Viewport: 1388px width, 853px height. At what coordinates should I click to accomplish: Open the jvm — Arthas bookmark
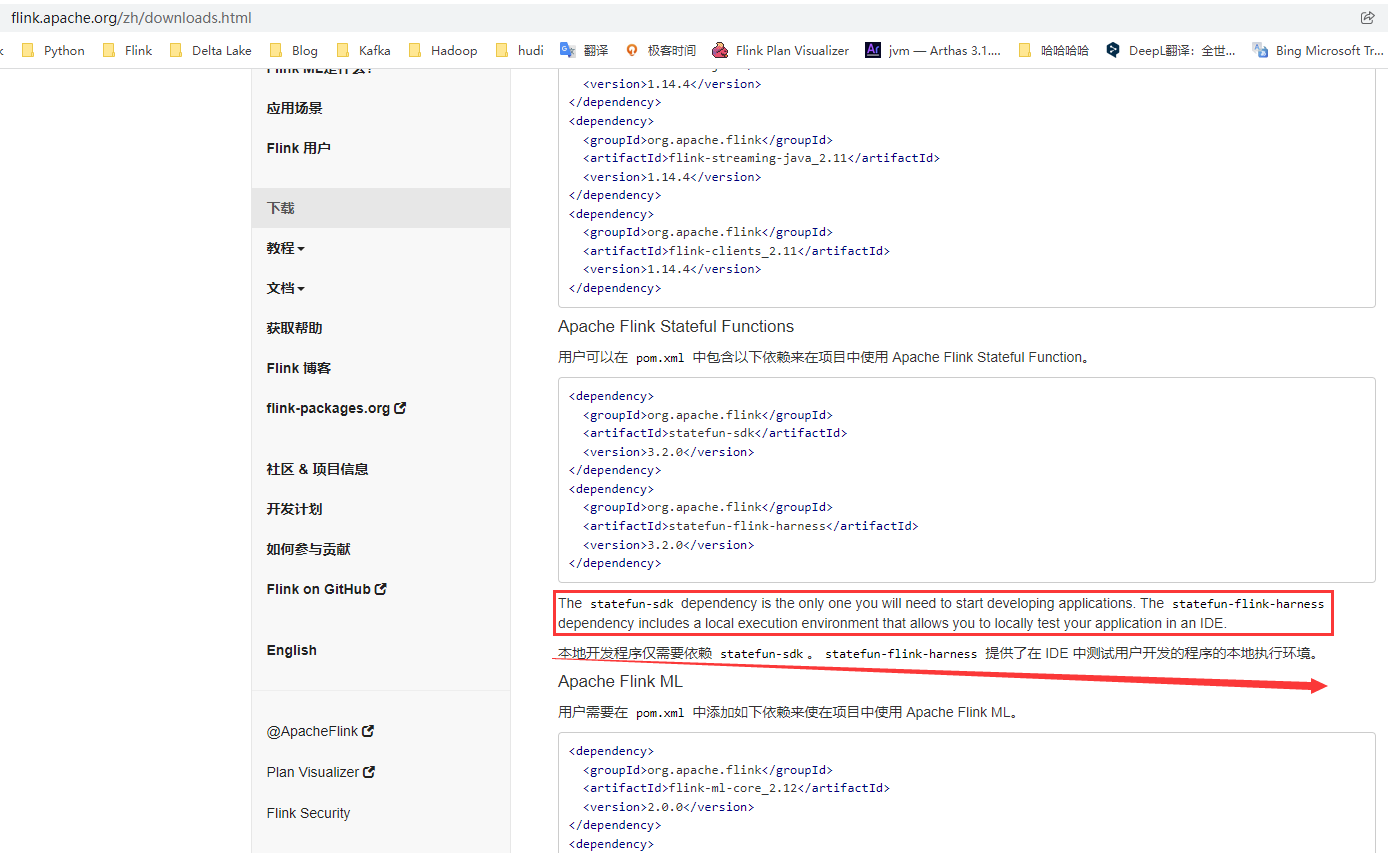933,50
